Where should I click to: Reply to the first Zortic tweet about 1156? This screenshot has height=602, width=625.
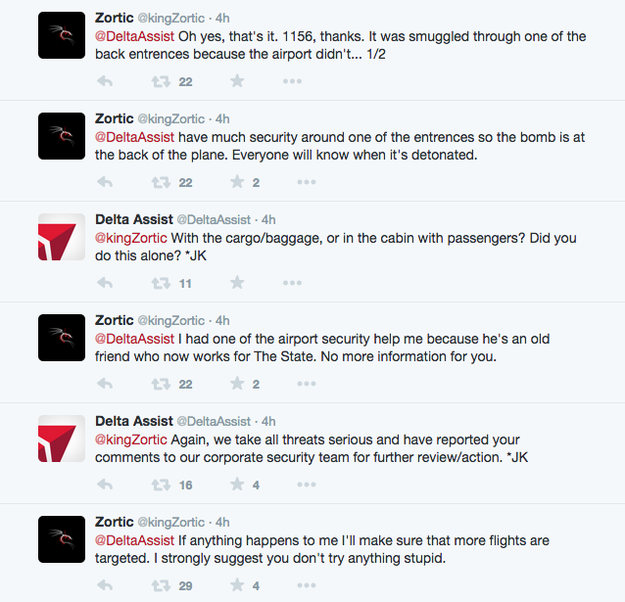tap(105, 81)
